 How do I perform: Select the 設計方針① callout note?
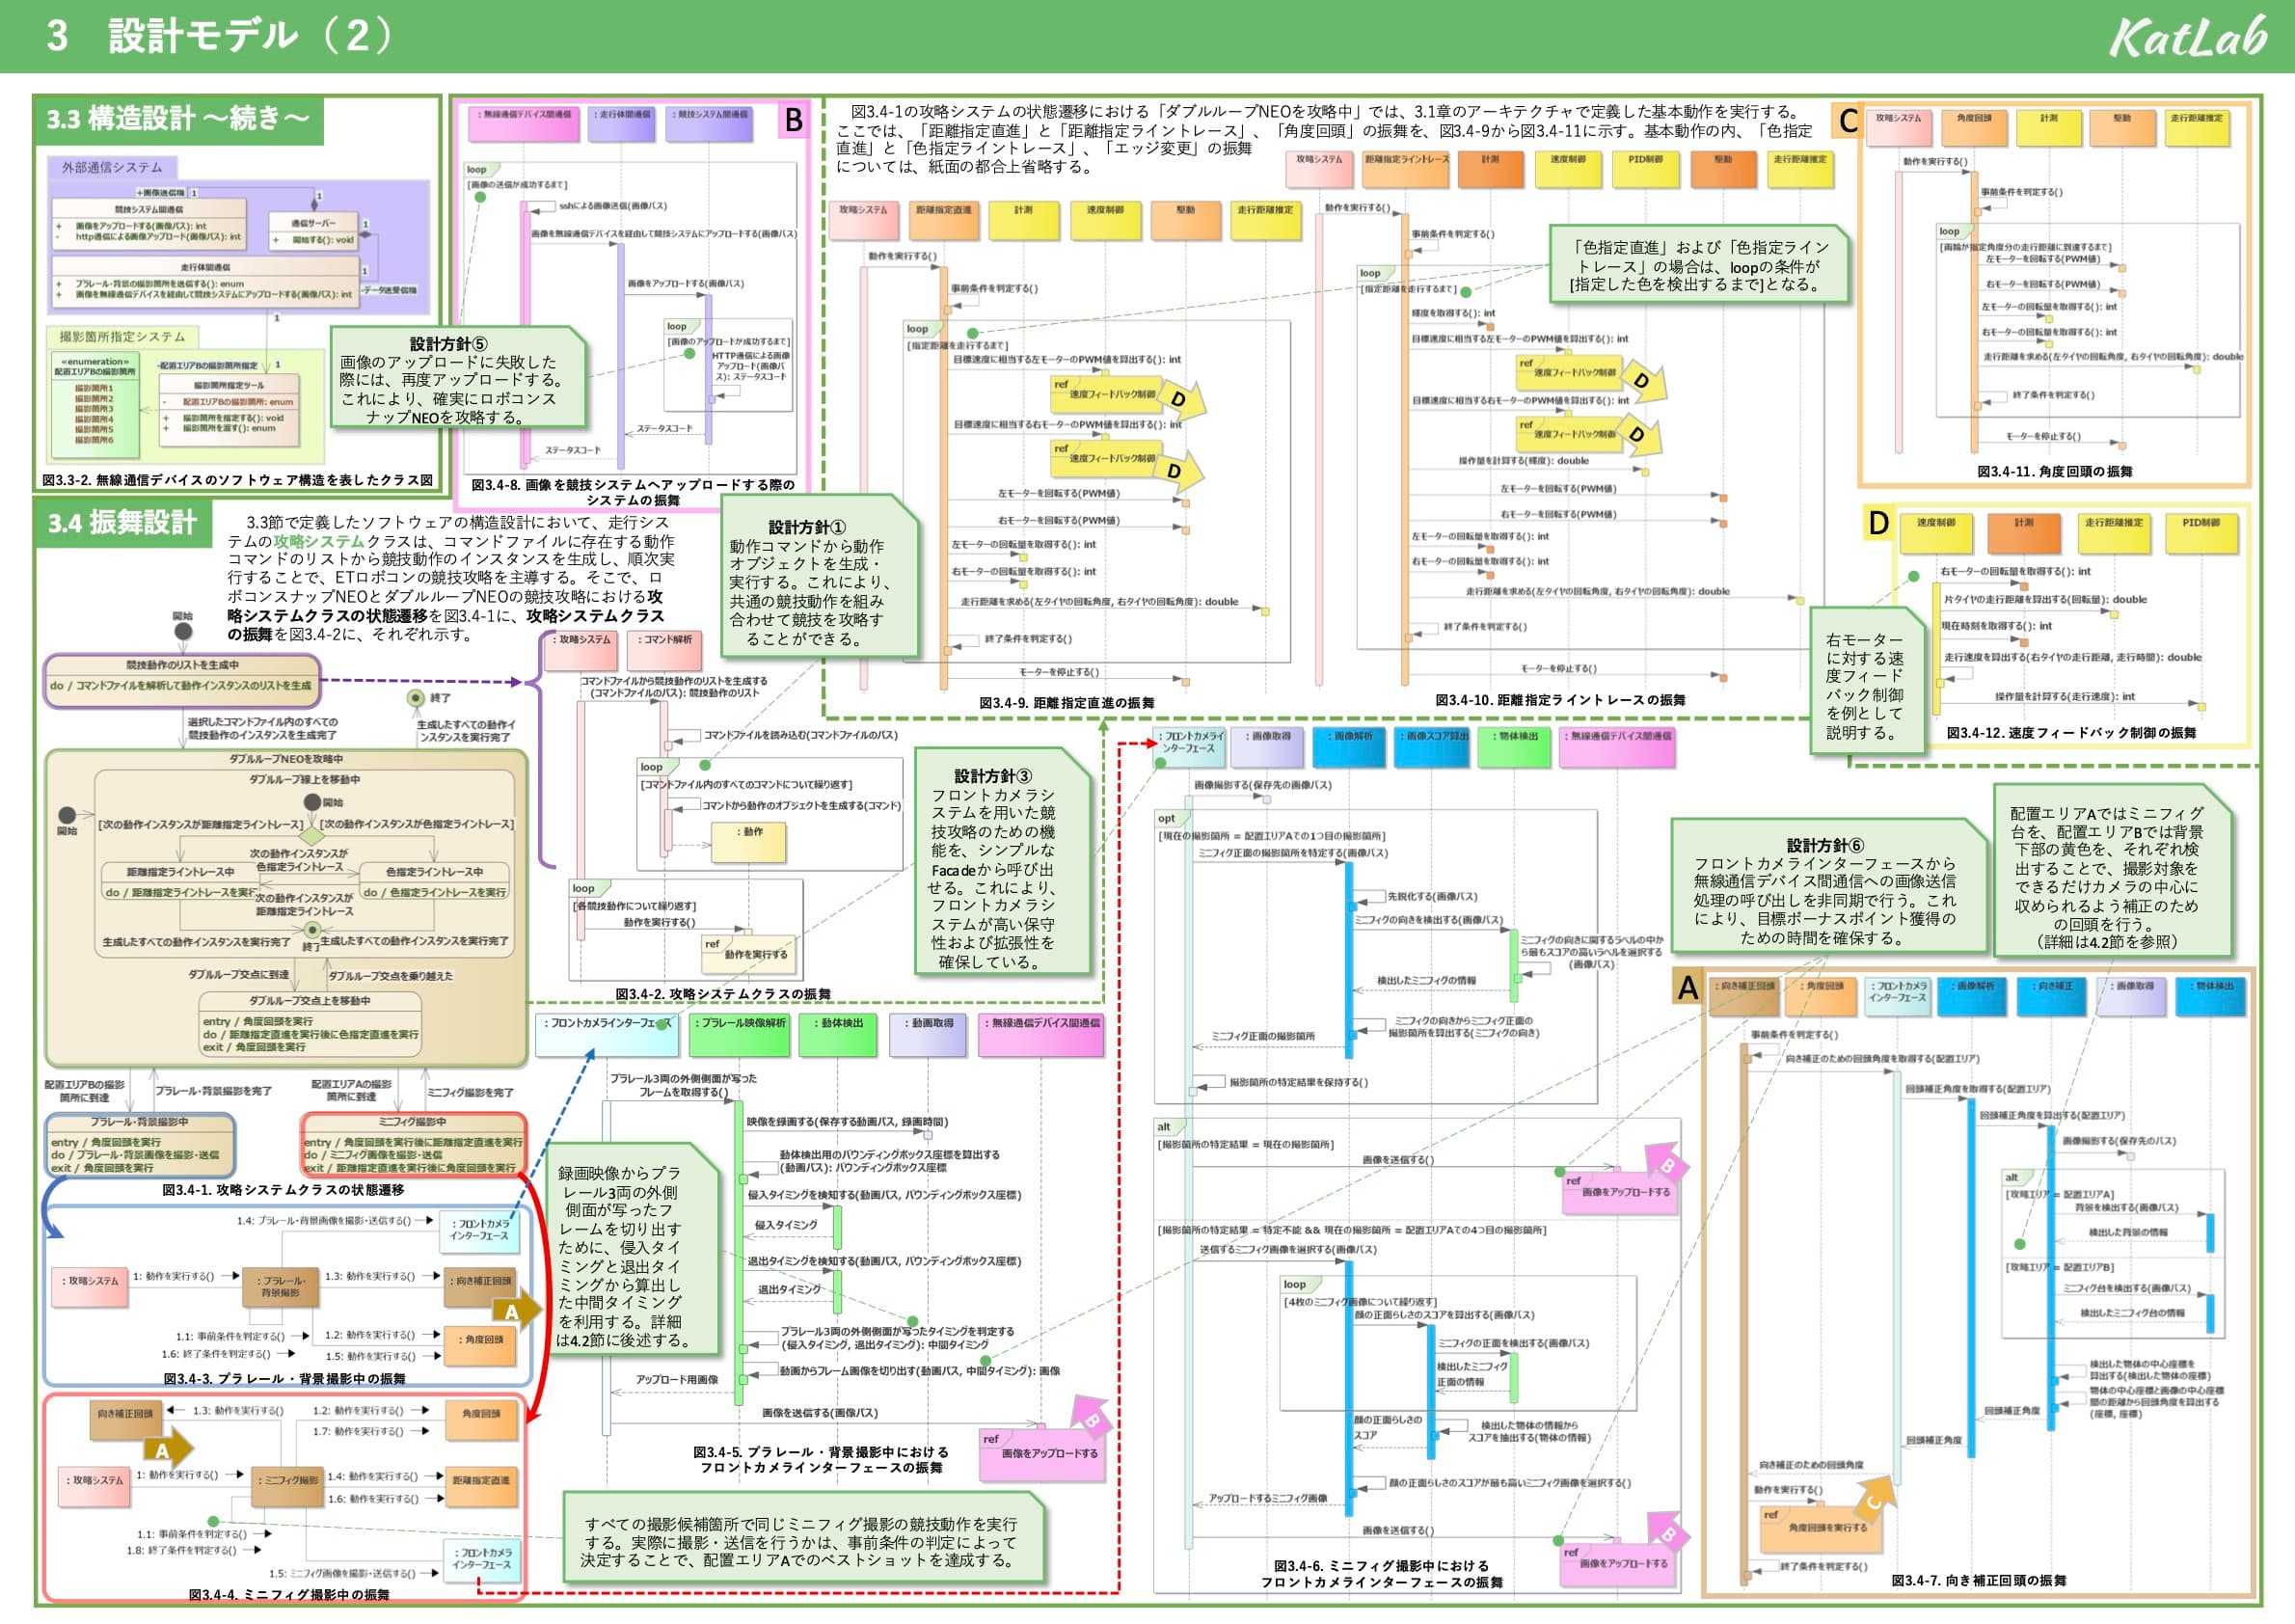pos(821,577)
